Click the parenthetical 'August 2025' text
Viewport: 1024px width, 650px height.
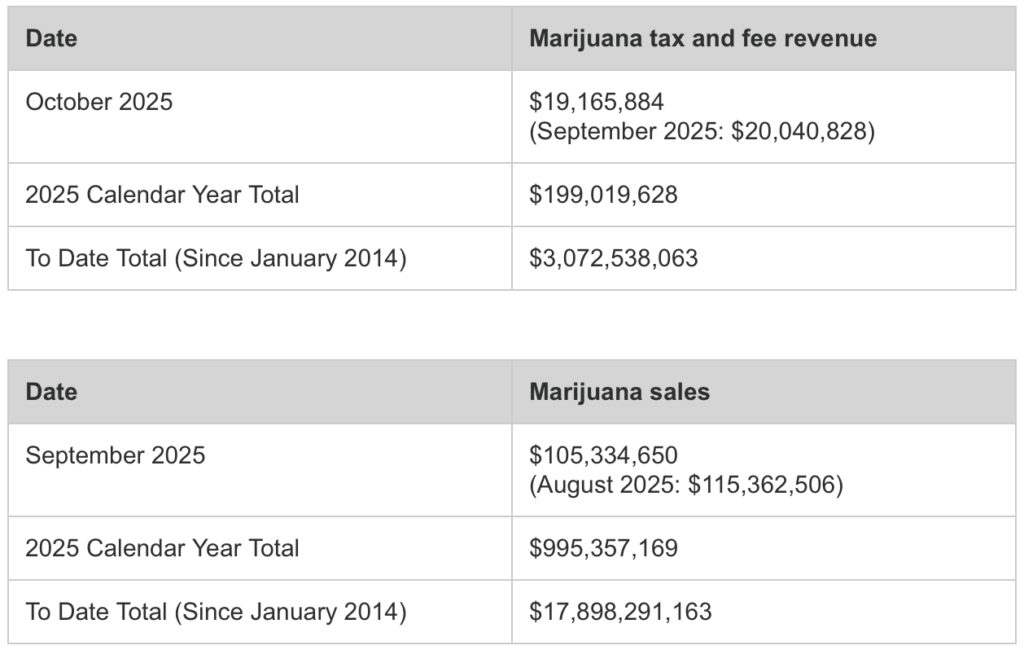coord(607,486)
